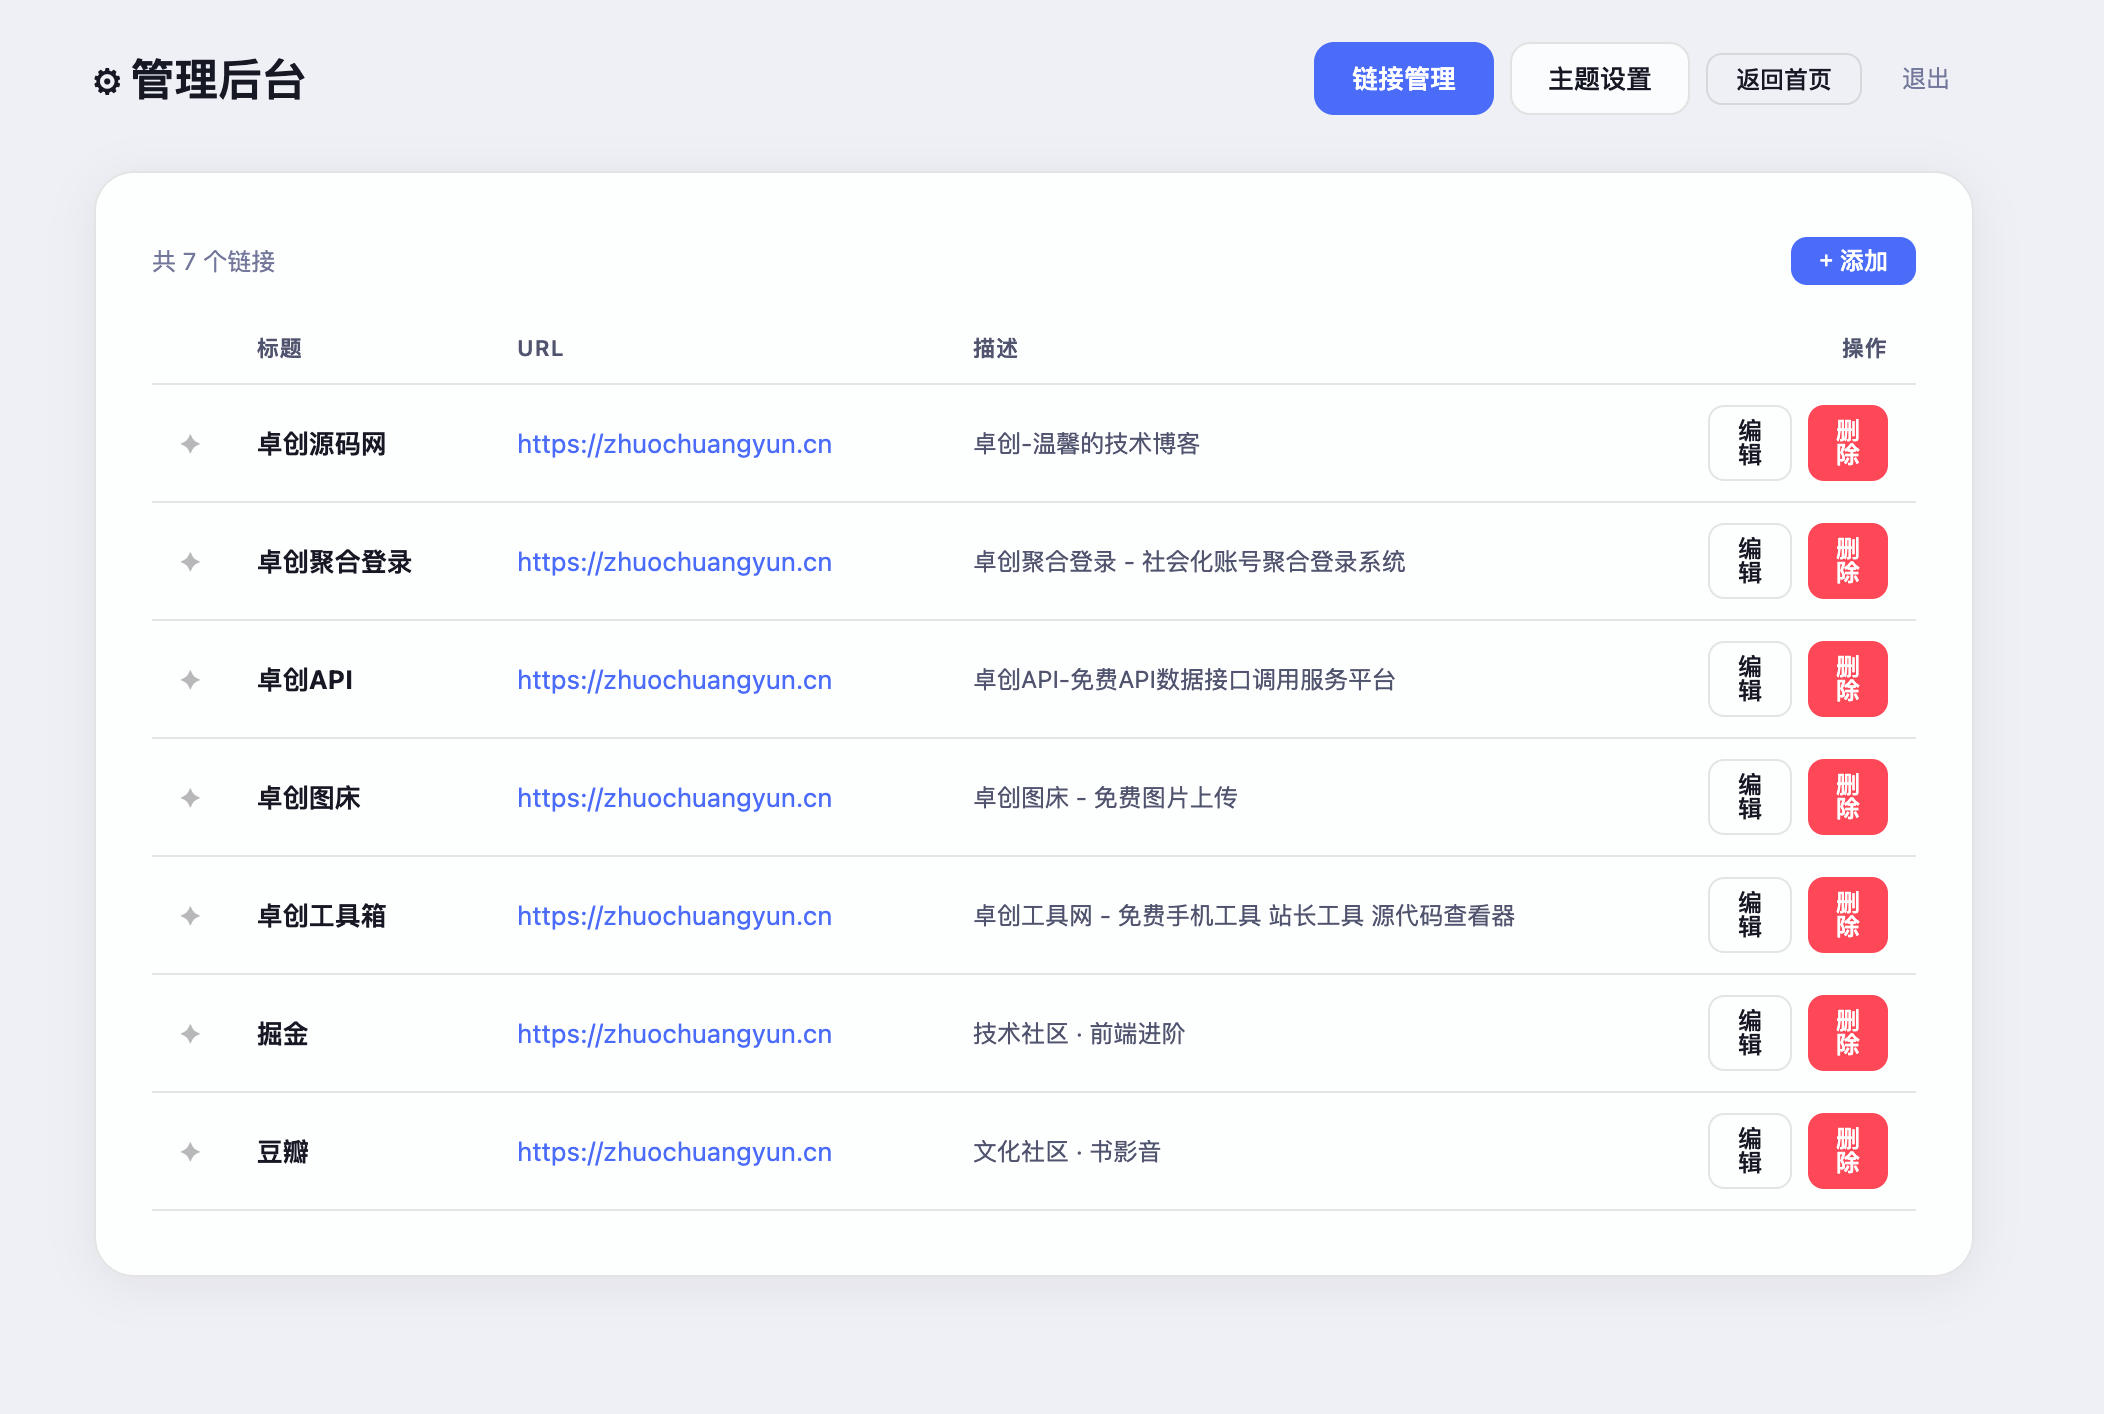Click the drag handle icon for 掘金
This screenshot has width=2104, height=1414.
(190, 1033)
